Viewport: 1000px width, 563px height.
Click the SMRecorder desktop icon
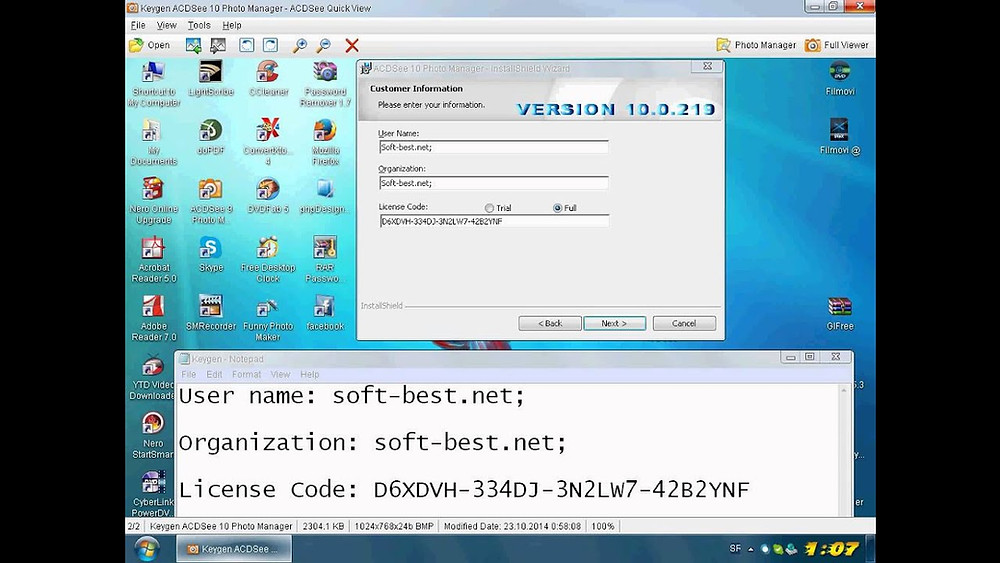(x=210, y=313)
